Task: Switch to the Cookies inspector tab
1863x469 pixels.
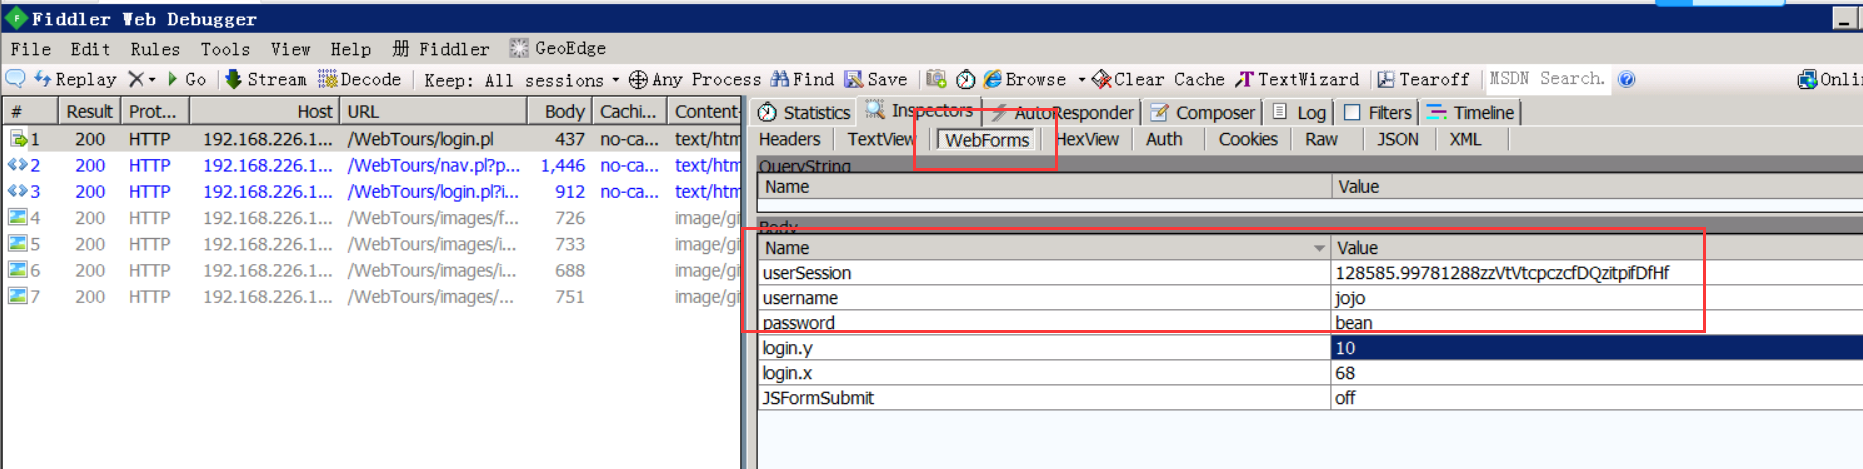Action: click(1247, 140)
